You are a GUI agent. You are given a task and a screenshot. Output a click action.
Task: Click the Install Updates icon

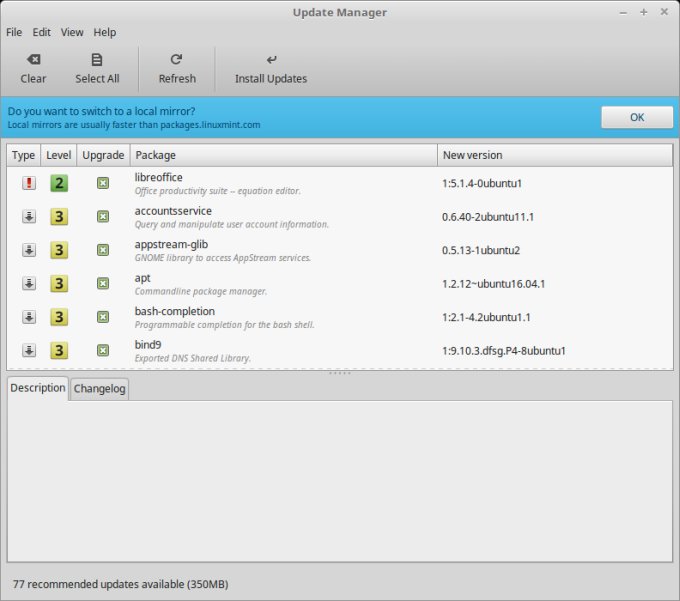[x=271, y=60]
